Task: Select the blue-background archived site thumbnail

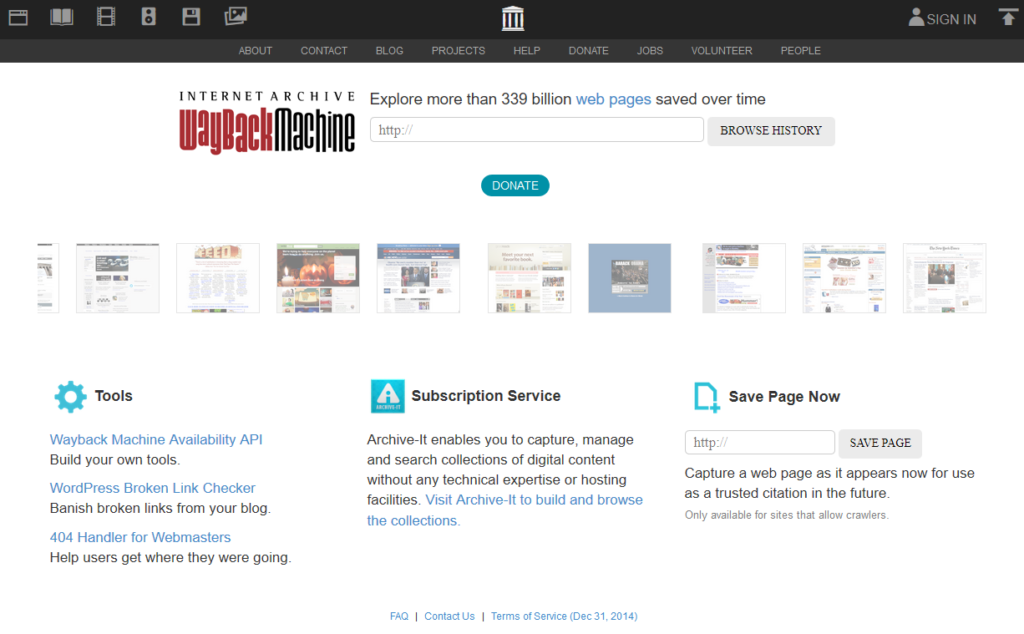Action: [x=629, y=278]
